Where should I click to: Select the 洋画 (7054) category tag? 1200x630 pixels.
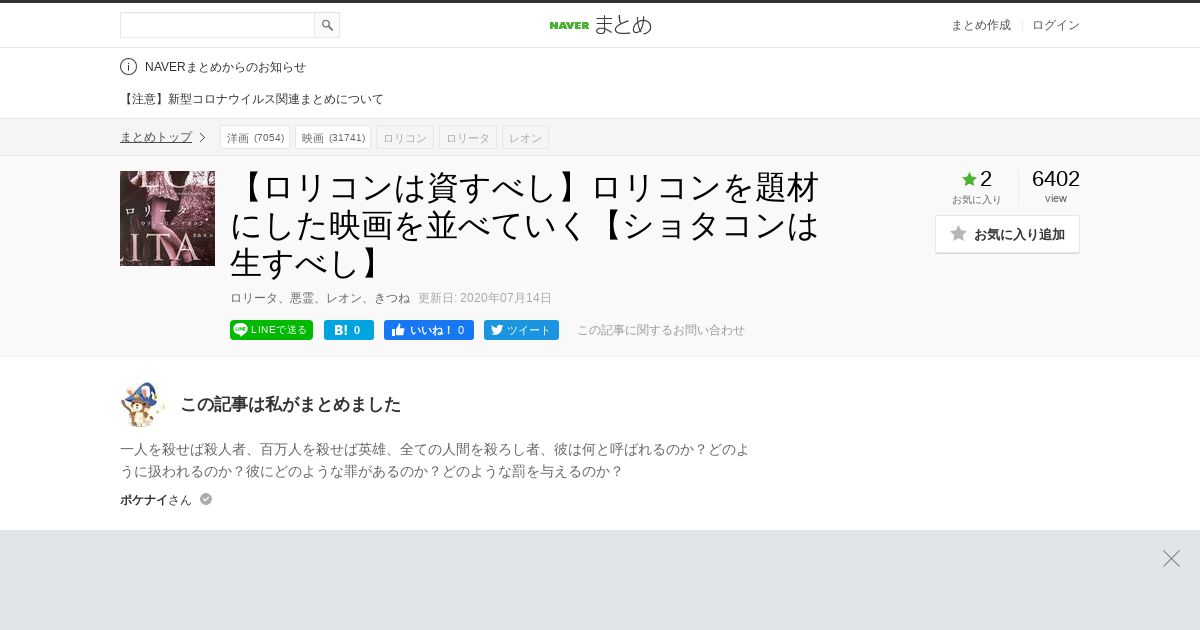255,137
